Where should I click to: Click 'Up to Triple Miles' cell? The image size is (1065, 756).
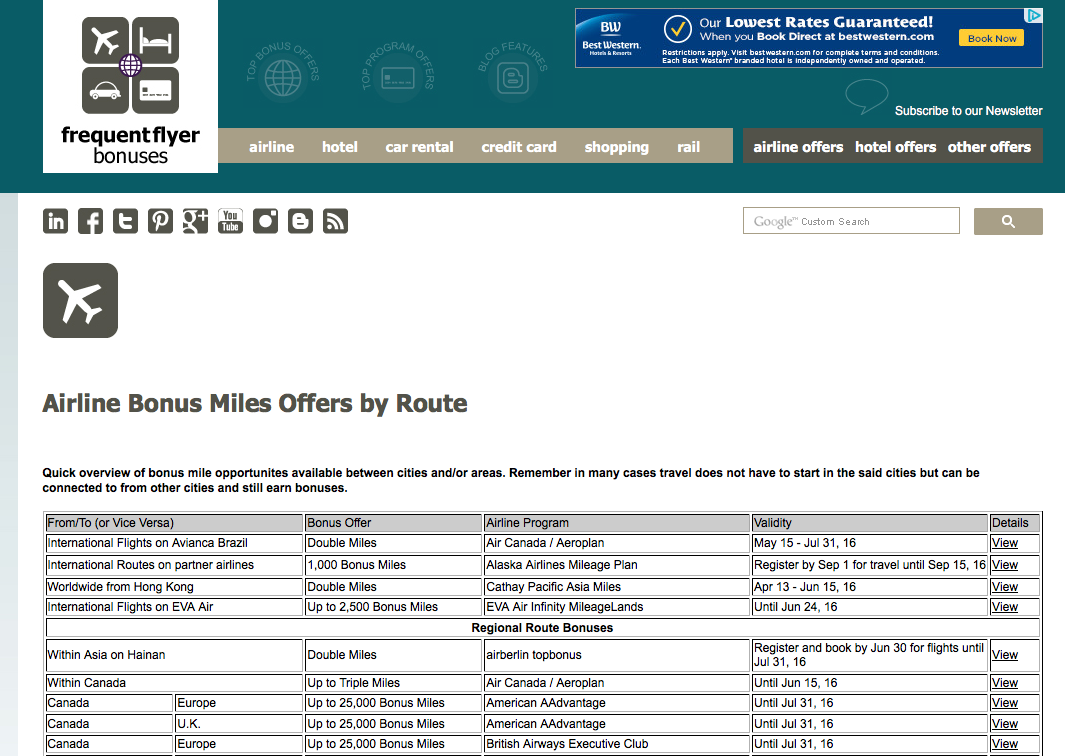[393, 683]
